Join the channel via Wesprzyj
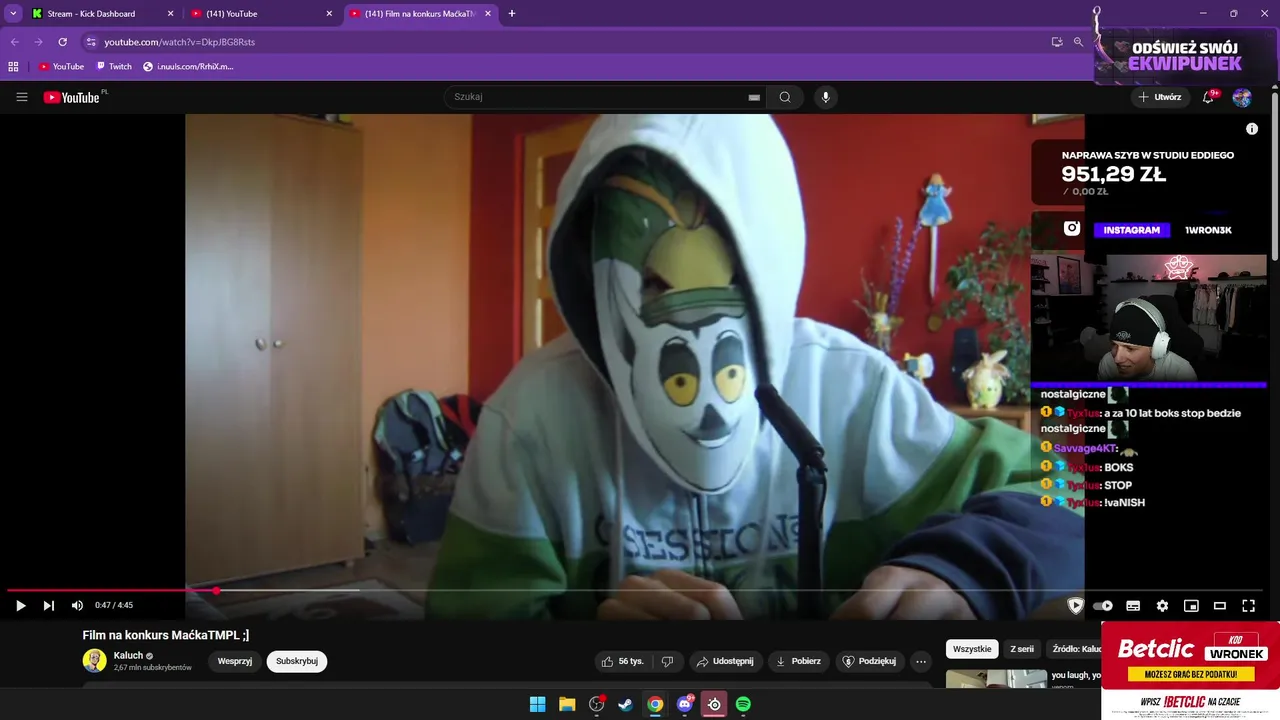1280x720 pixels. point(235,661)
